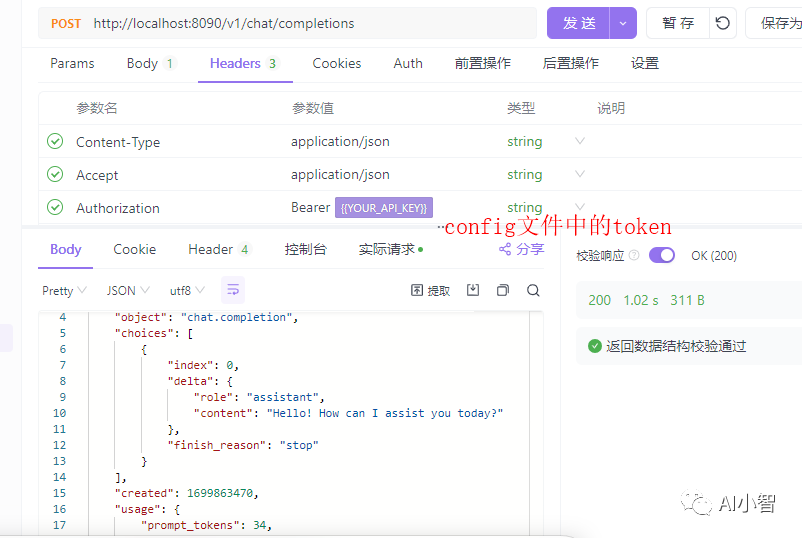Viewport: 802px width, 538px height.
Task: Toggle the Accept header checkmark
Action: point(55,174)
